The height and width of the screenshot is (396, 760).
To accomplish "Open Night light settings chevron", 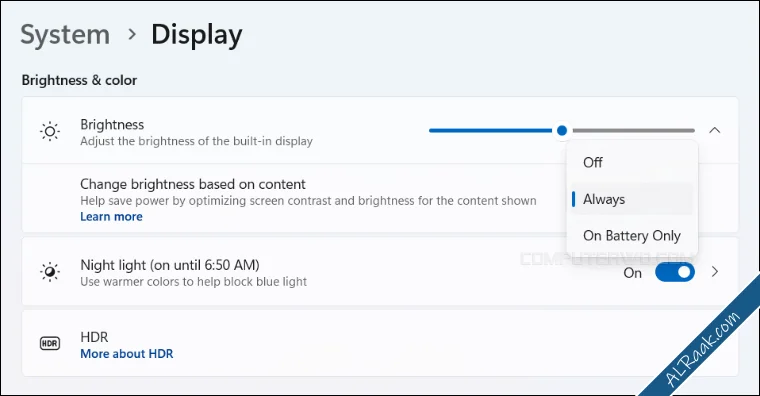I will (715, 272).
